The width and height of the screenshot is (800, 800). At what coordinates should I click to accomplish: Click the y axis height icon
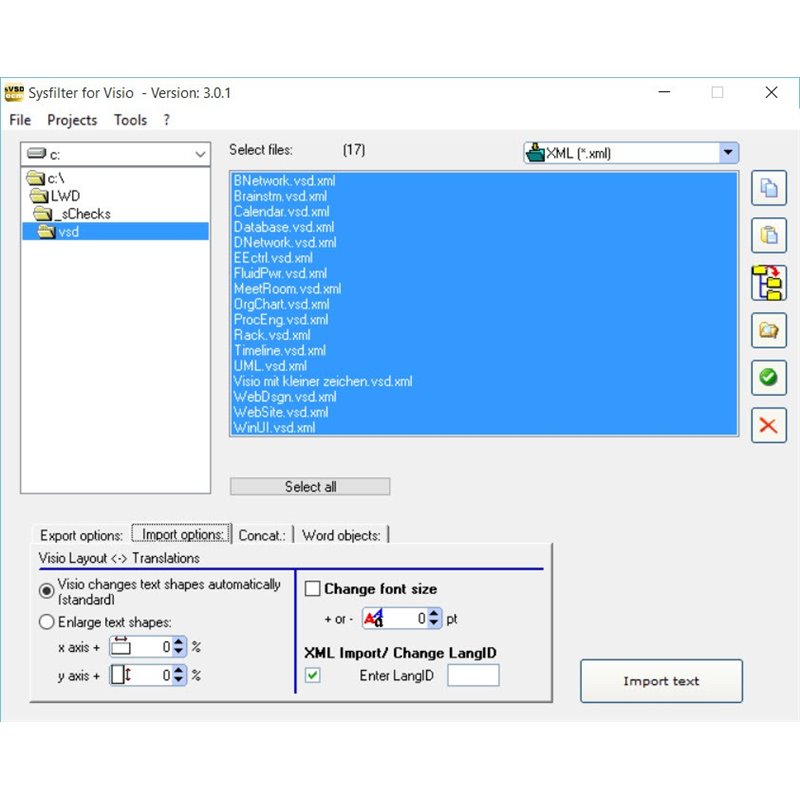121,675
